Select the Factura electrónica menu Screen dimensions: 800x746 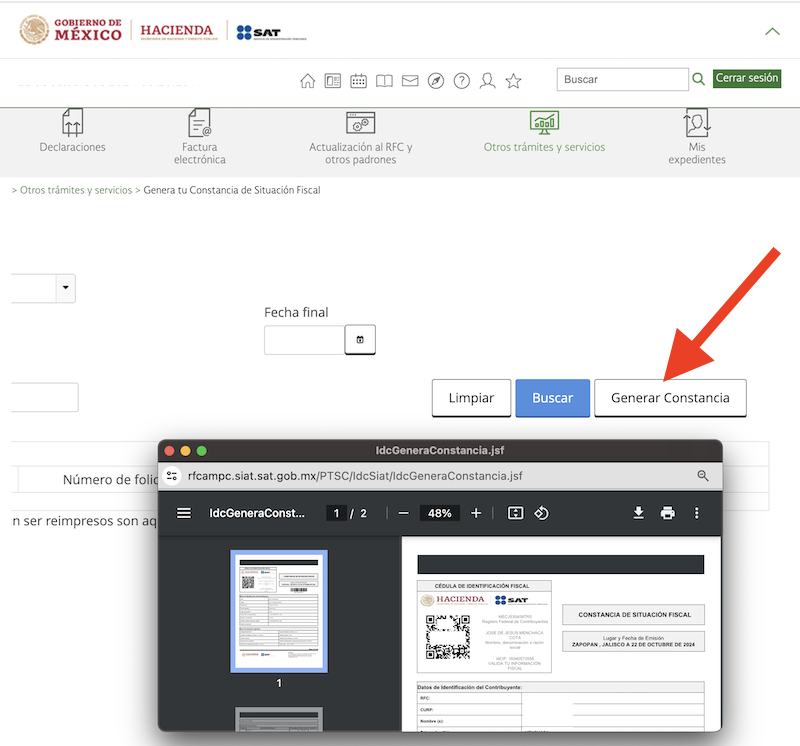pyautogui.click(x=200, y=135)
